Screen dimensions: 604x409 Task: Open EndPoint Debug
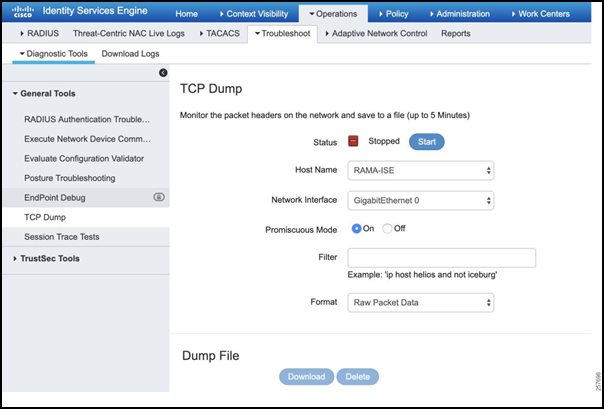pyautogui.click(x=55, y=198)
